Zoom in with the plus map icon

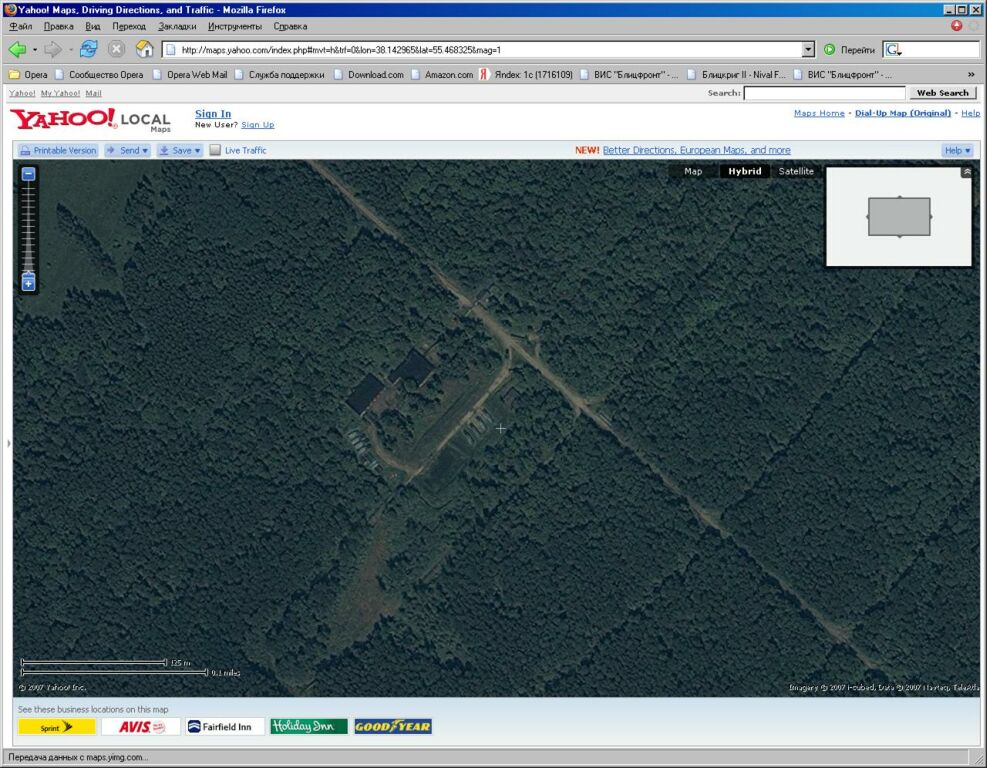click(28, 284)
